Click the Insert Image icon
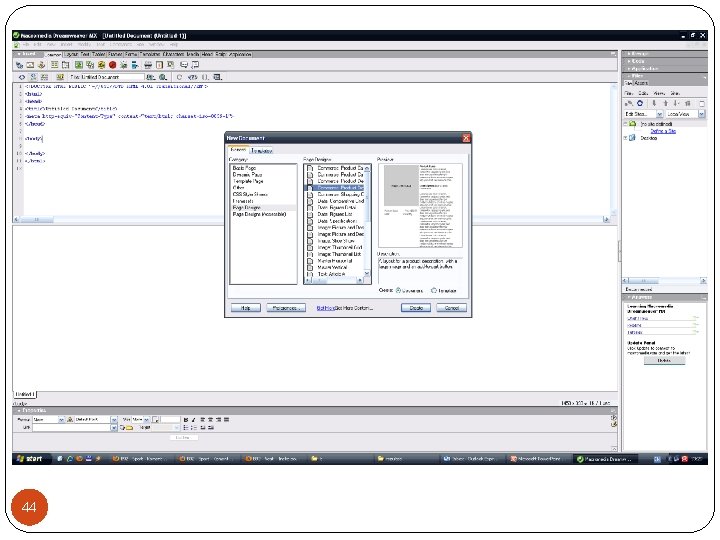Image resolution: width=720 pixels, height=540 pixels. coord(79,65)
